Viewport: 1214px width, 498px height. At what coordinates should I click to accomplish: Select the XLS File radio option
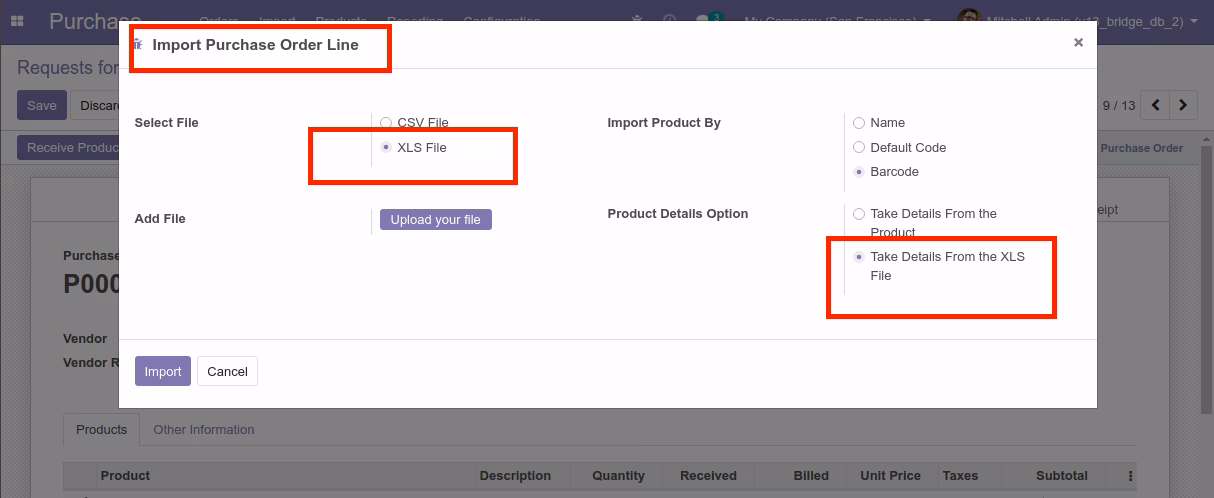point(386,147)
